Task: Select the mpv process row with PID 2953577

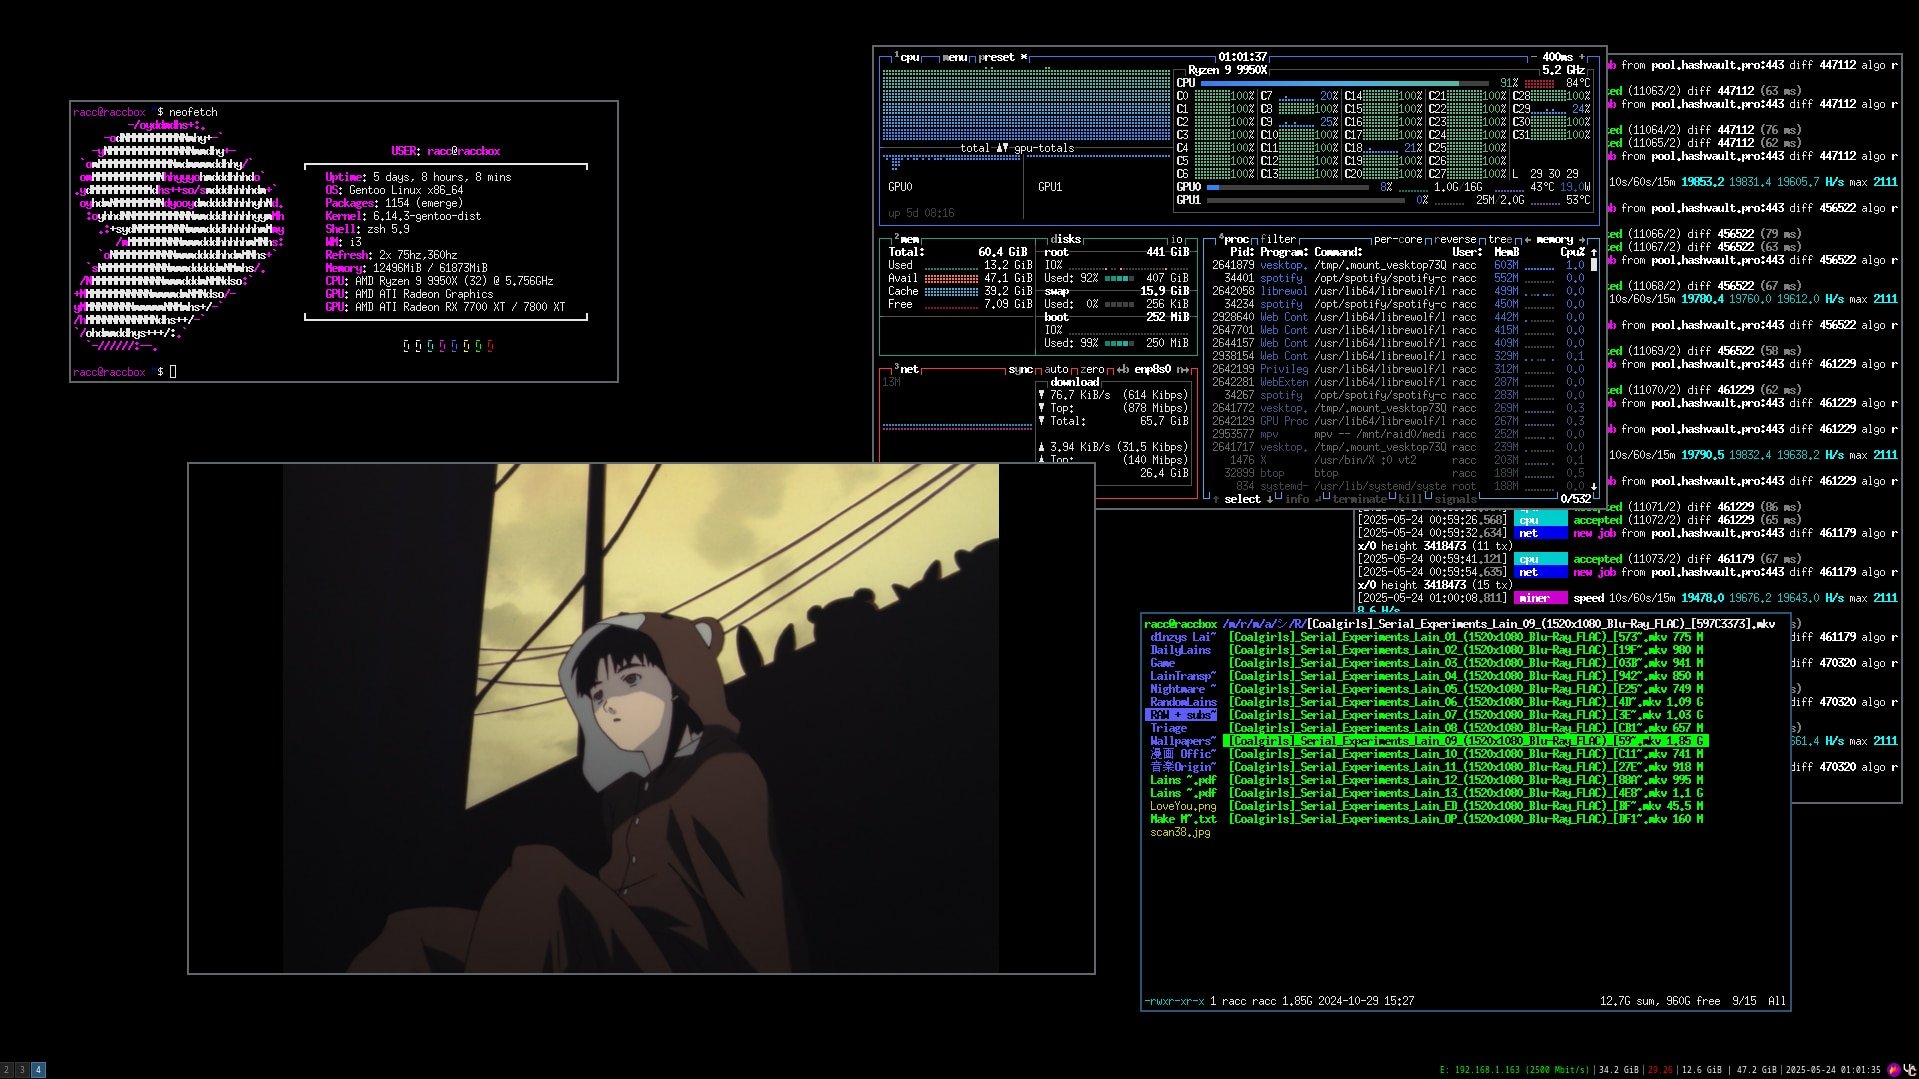Action: pyautogui.click(x=1398, y=434)
